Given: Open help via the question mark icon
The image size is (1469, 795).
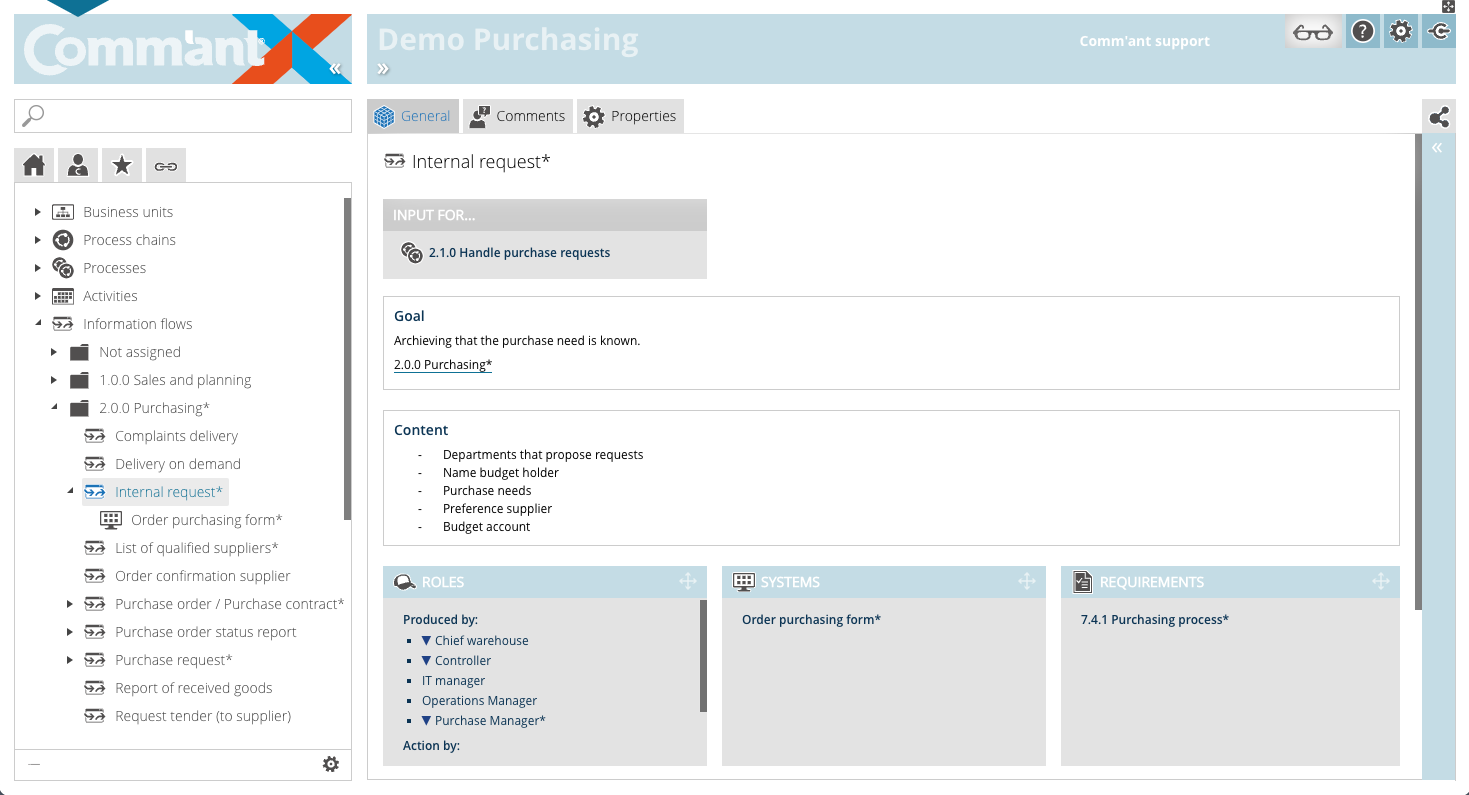Looking at the screenshot, I should pos(1362,31).
